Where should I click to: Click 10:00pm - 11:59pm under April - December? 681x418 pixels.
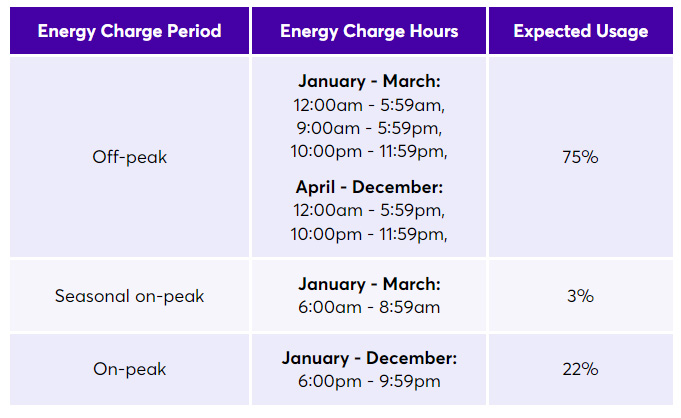[x=369, y=233]
